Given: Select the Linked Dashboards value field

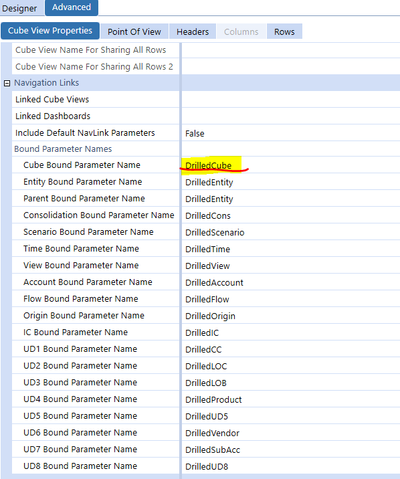Looking at the screenshot, I should tap(291, 116).
